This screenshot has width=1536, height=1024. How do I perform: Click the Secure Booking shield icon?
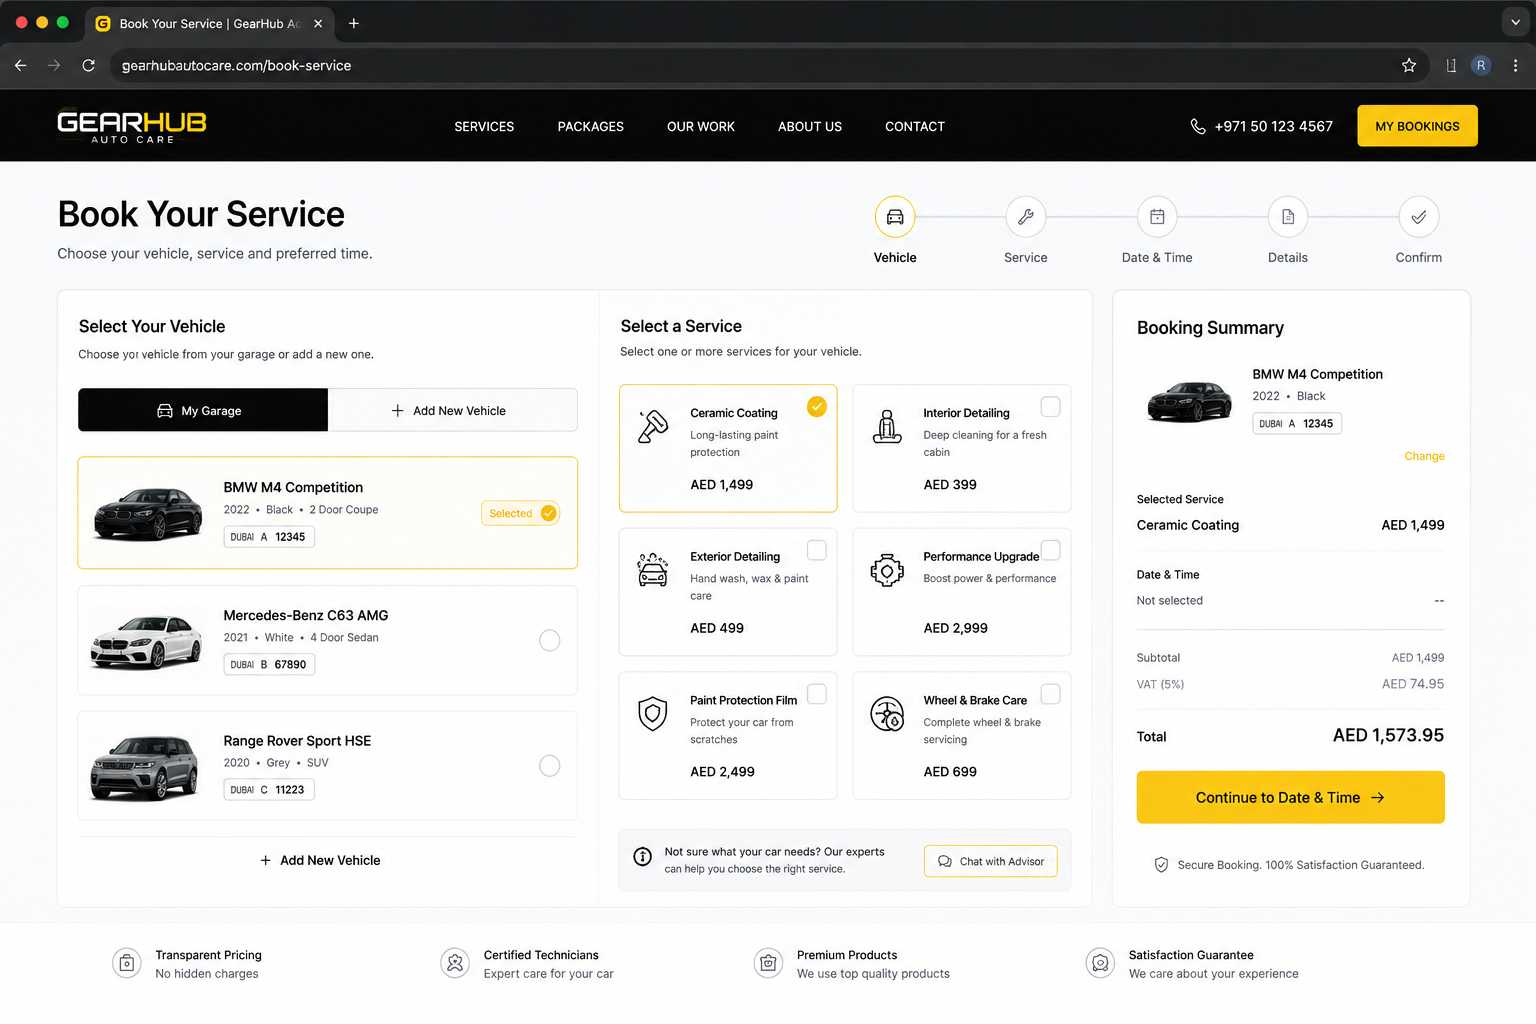point(1161,865)
